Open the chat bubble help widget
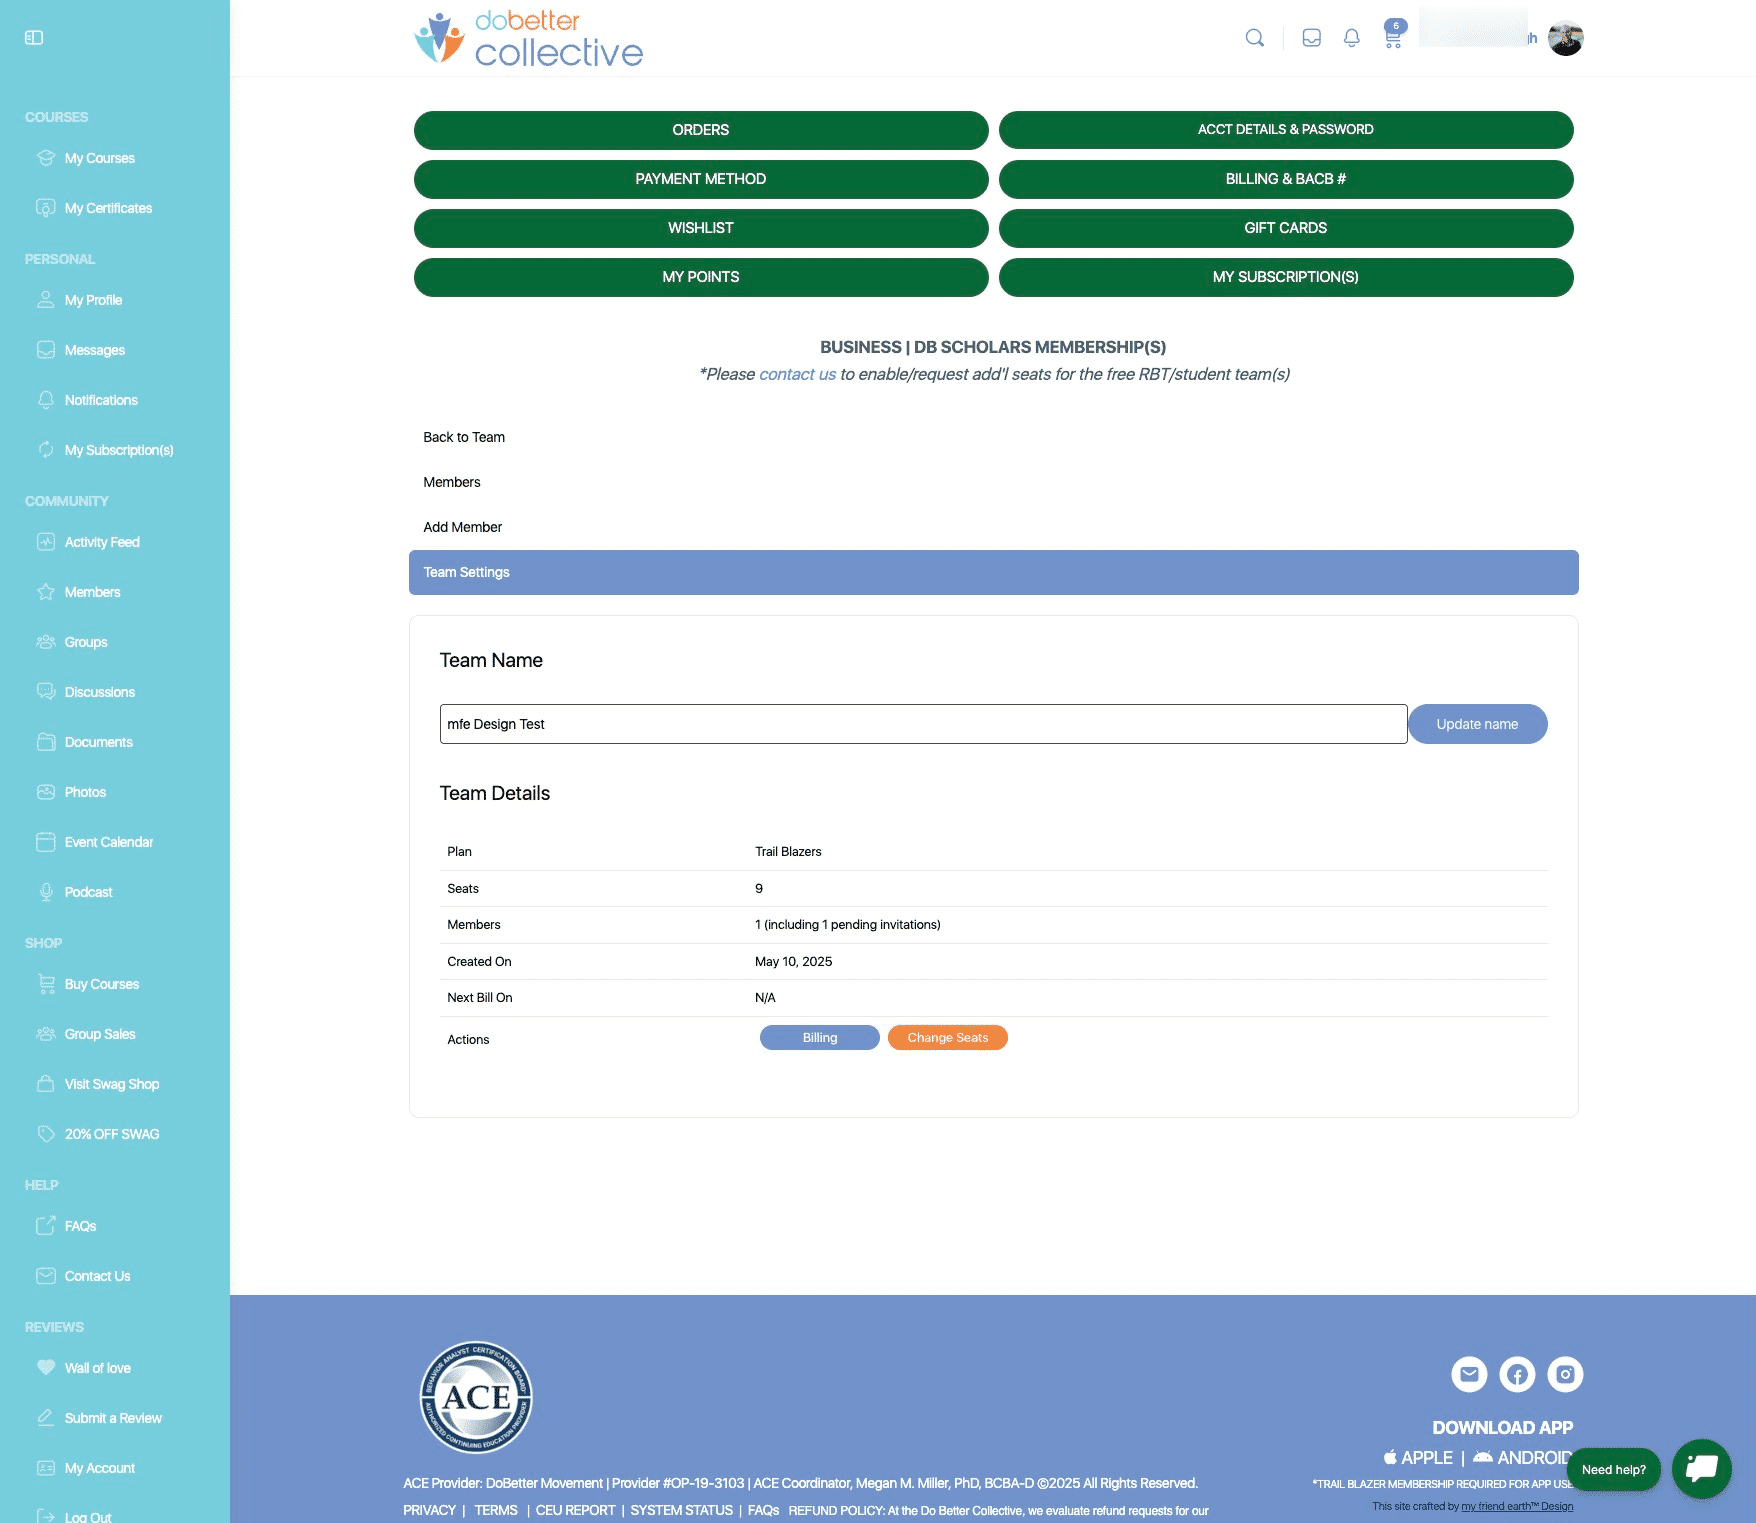 pyautogui.click(x=1701, y=1468)
